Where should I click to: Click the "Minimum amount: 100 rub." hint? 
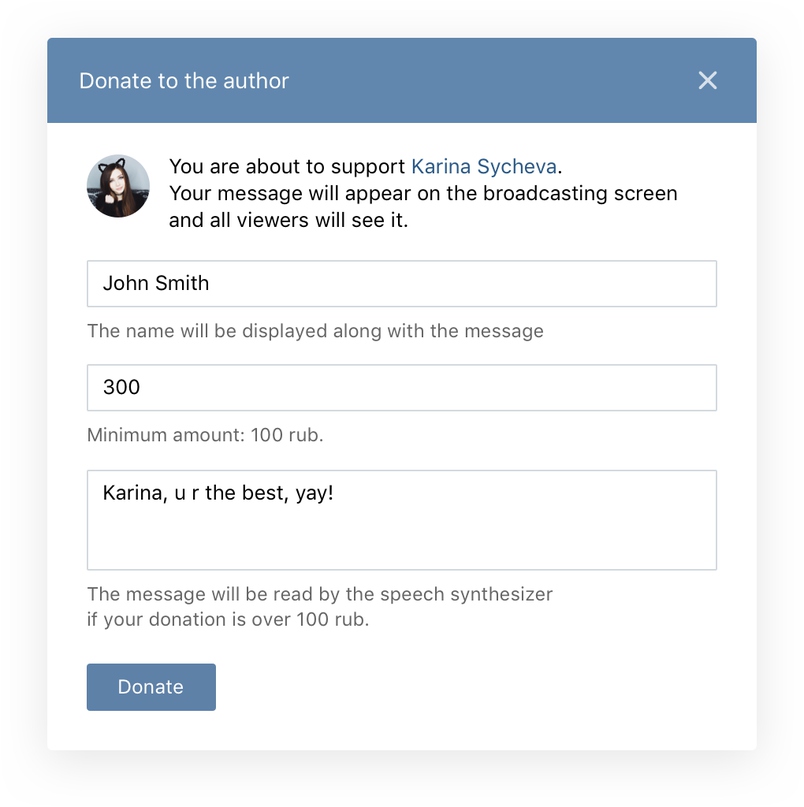[x=205, y=435]
